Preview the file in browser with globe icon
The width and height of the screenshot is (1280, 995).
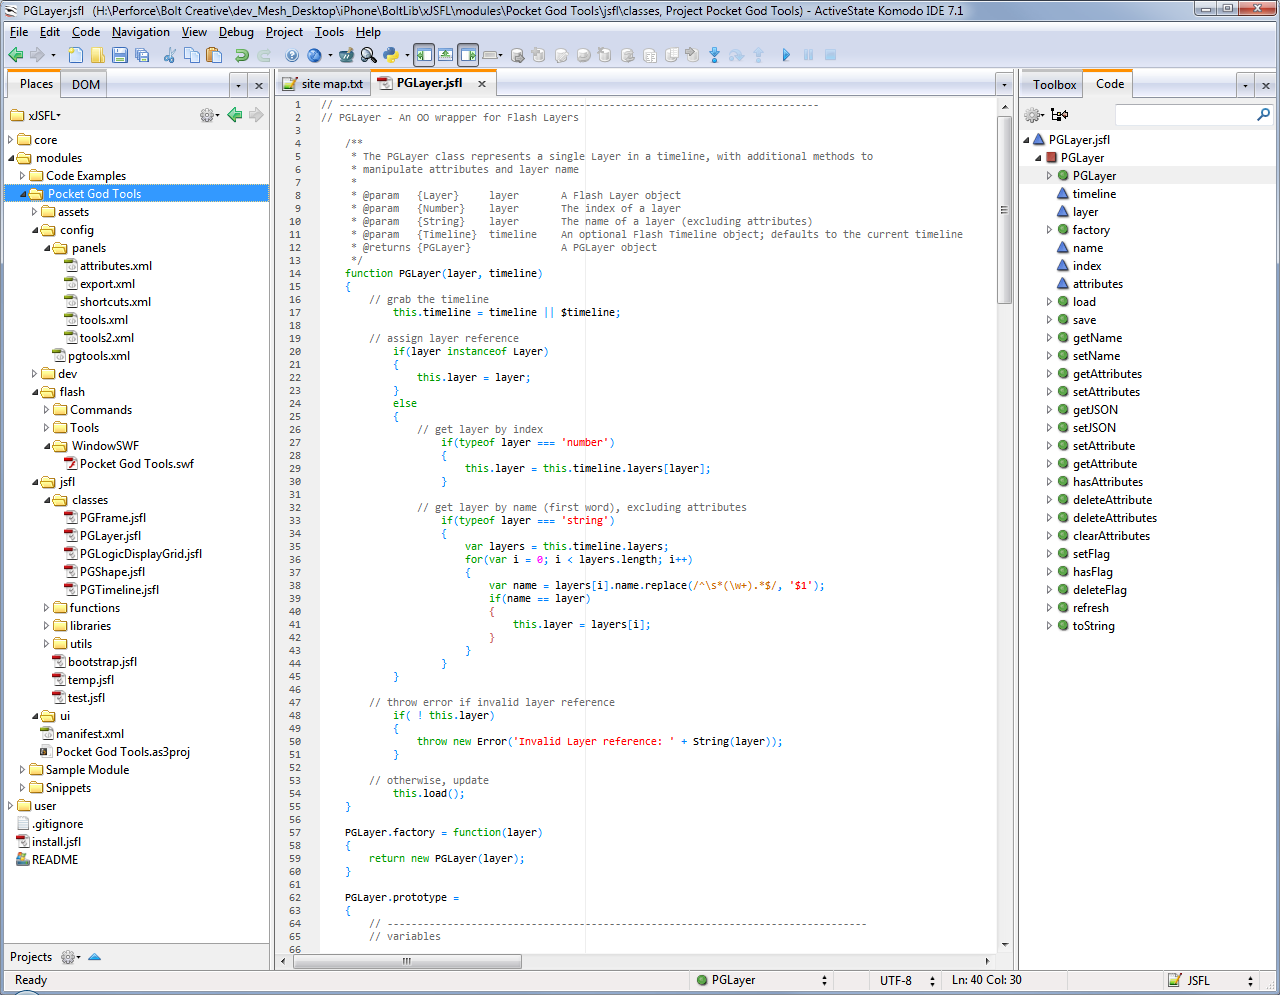click(313, 55)
